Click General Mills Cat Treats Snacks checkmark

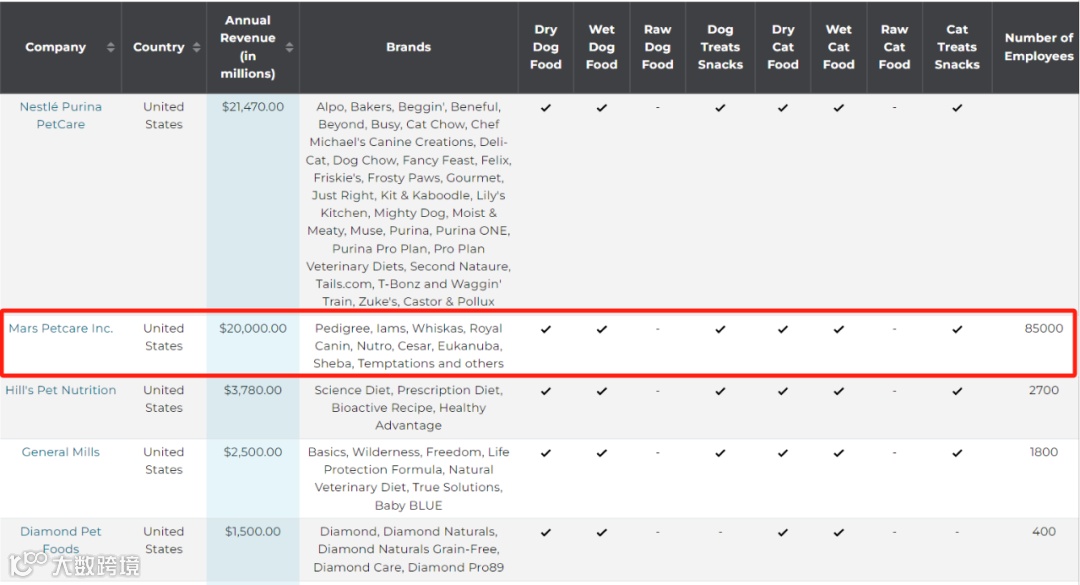[957, 453]
